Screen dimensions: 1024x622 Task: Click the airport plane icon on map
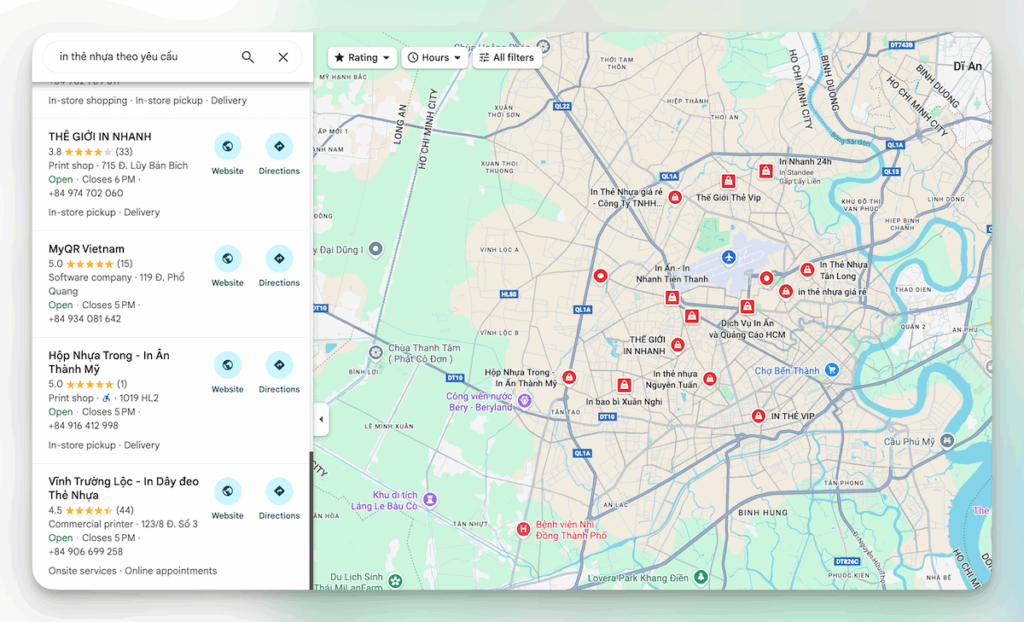coord(729,257)
